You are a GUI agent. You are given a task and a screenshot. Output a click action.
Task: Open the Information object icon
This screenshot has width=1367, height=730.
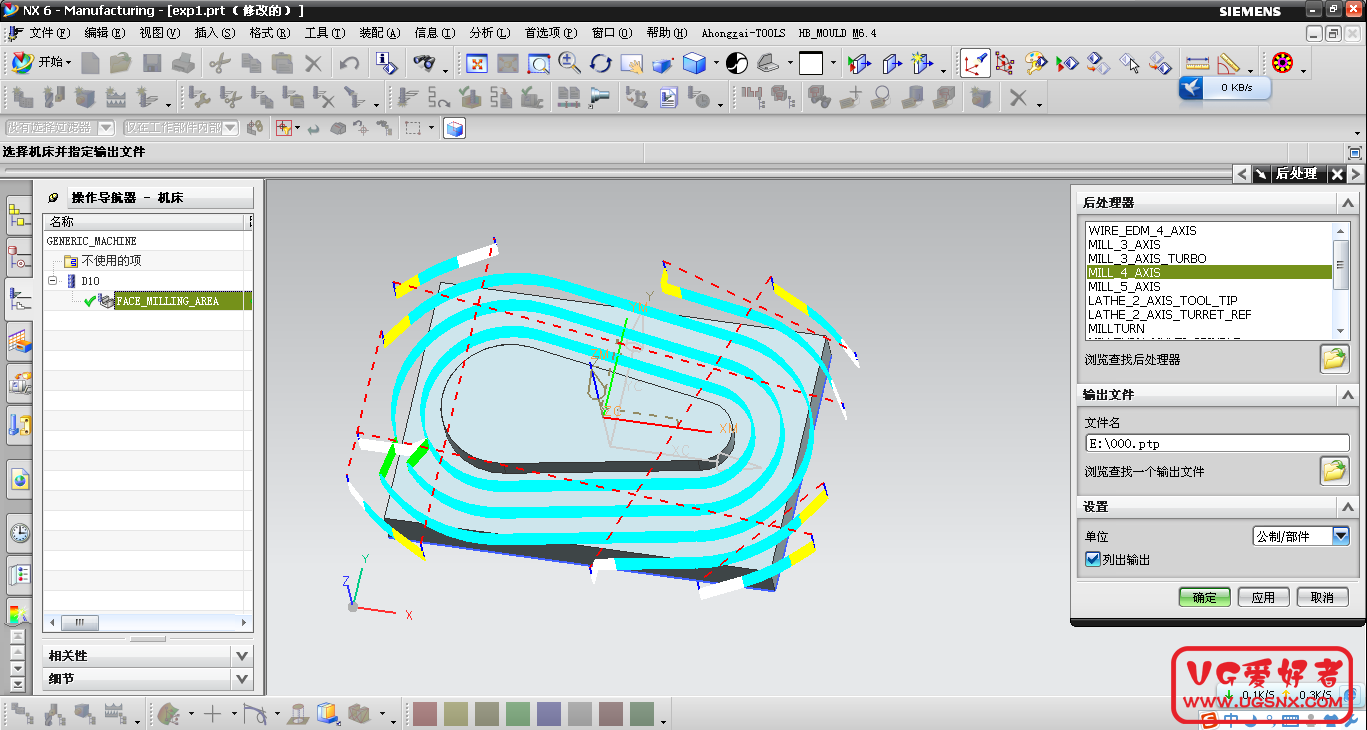pos(386,64)
